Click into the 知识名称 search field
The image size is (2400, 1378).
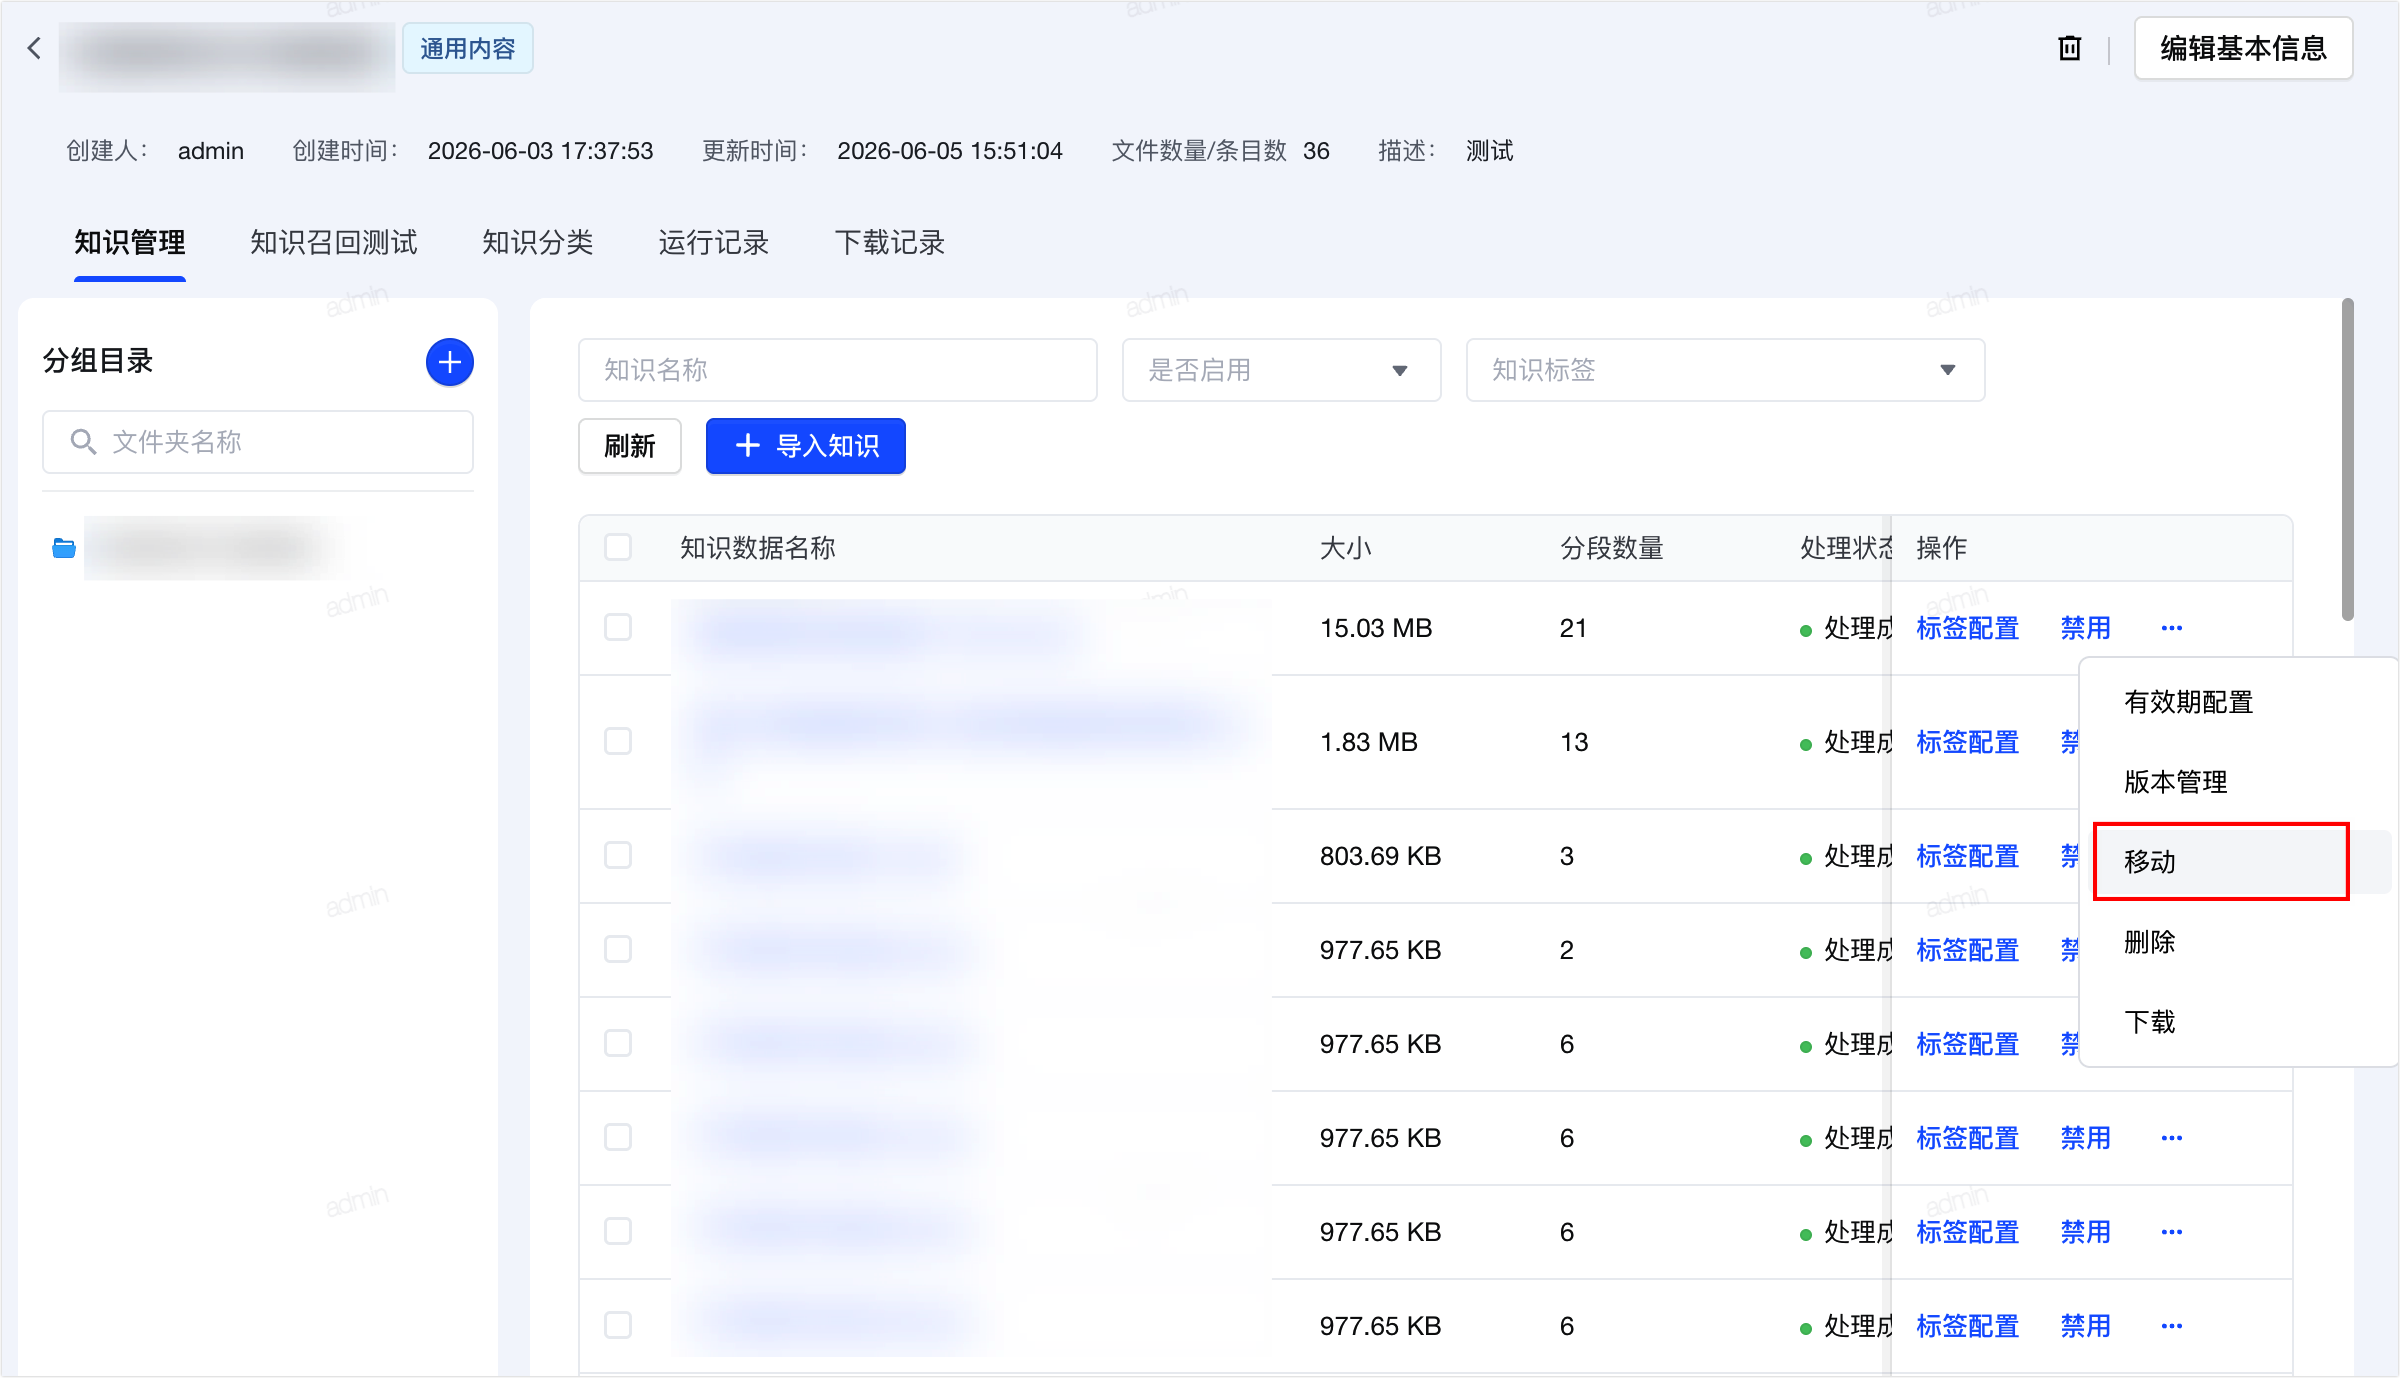point(838,370)
